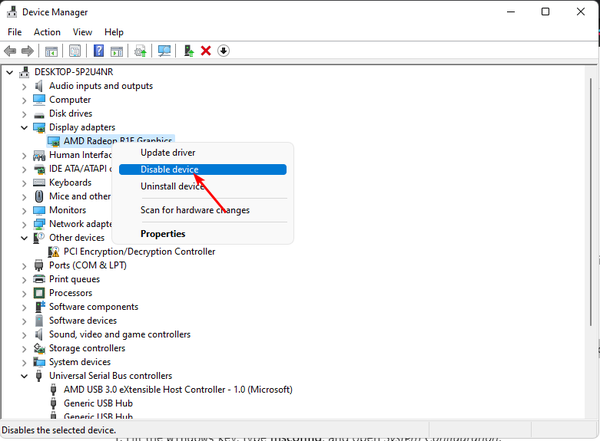This screenshot has width=600, height=441.
Task: Choose Scan for hardware changes option
Action: pos(203,210)
